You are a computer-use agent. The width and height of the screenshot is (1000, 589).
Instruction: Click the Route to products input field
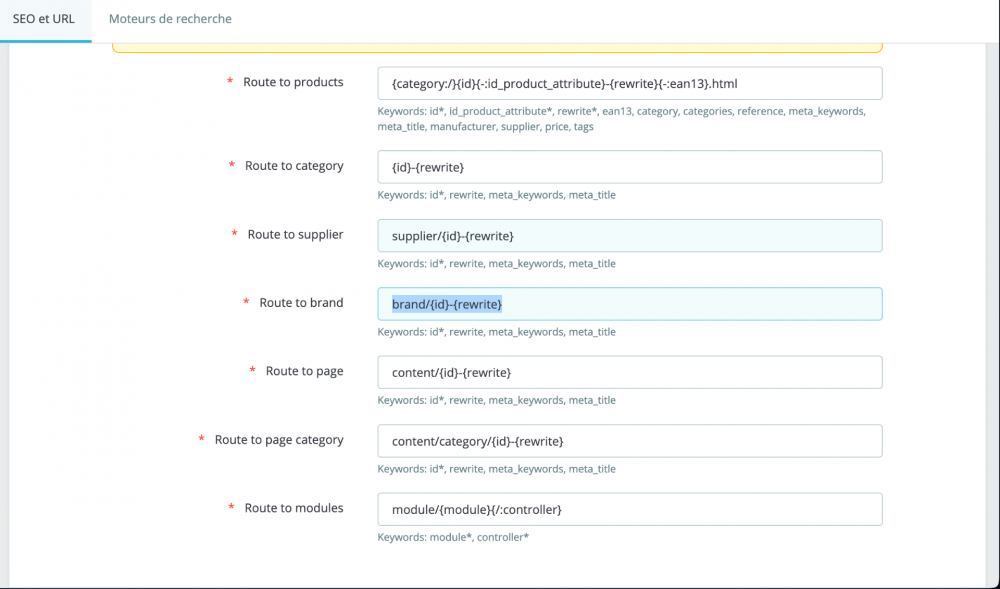pyautogui.click(x=628, y=83)
